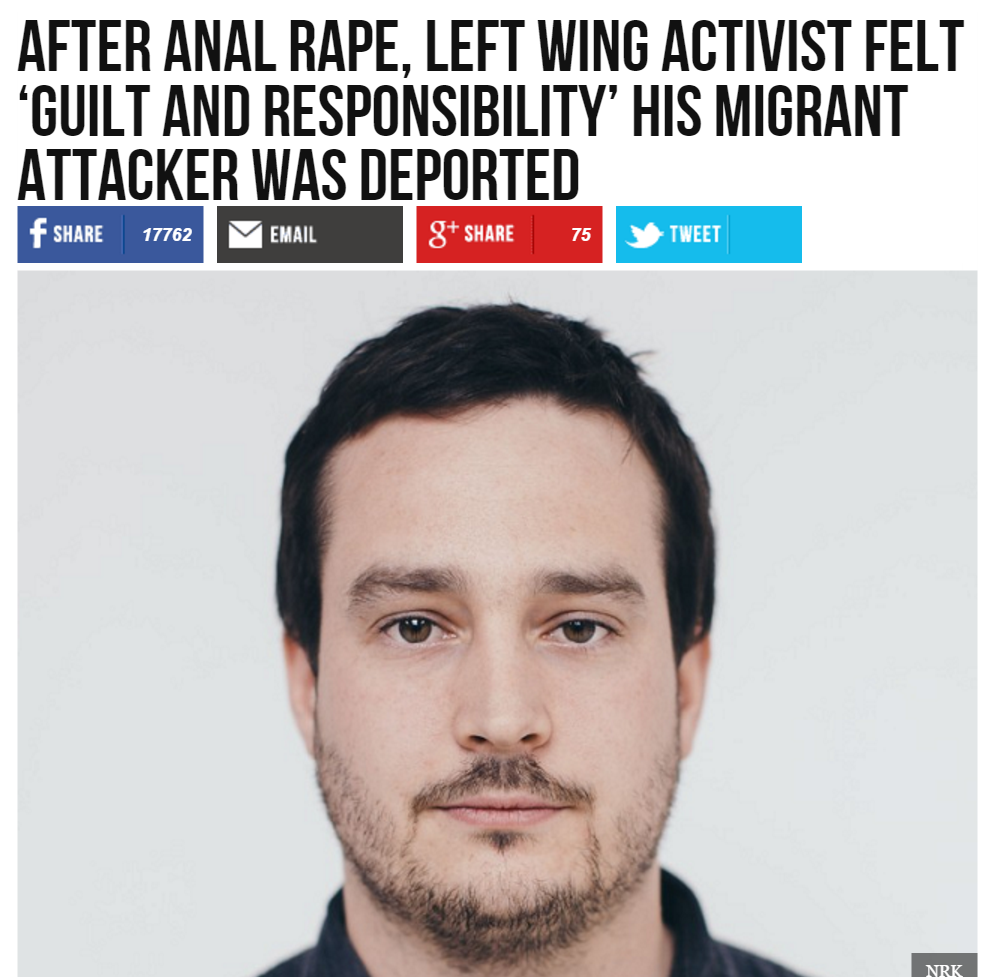Click the empty tweet count area
The width and height of the screenshot is (997, 977).
click(x=765, y=235)
